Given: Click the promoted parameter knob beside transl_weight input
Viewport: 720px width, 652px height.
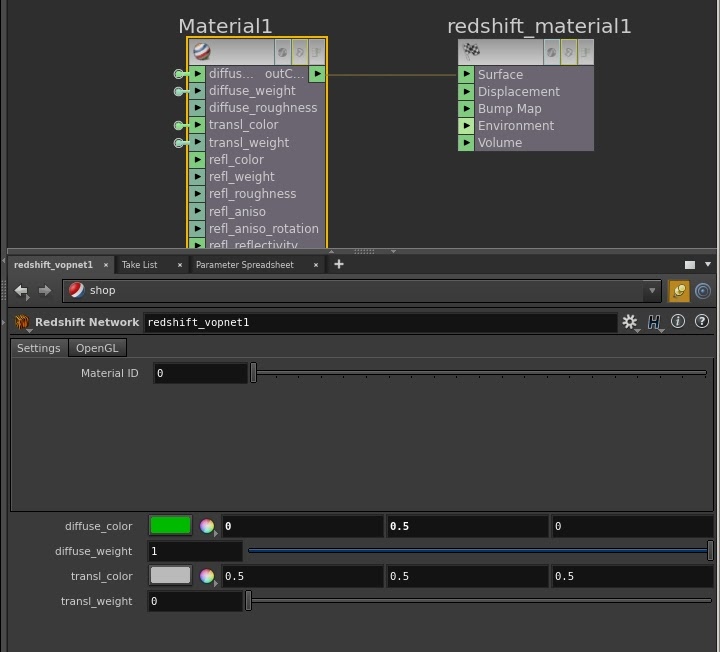Looking at the screenshot, I should (x=179, y=143).
